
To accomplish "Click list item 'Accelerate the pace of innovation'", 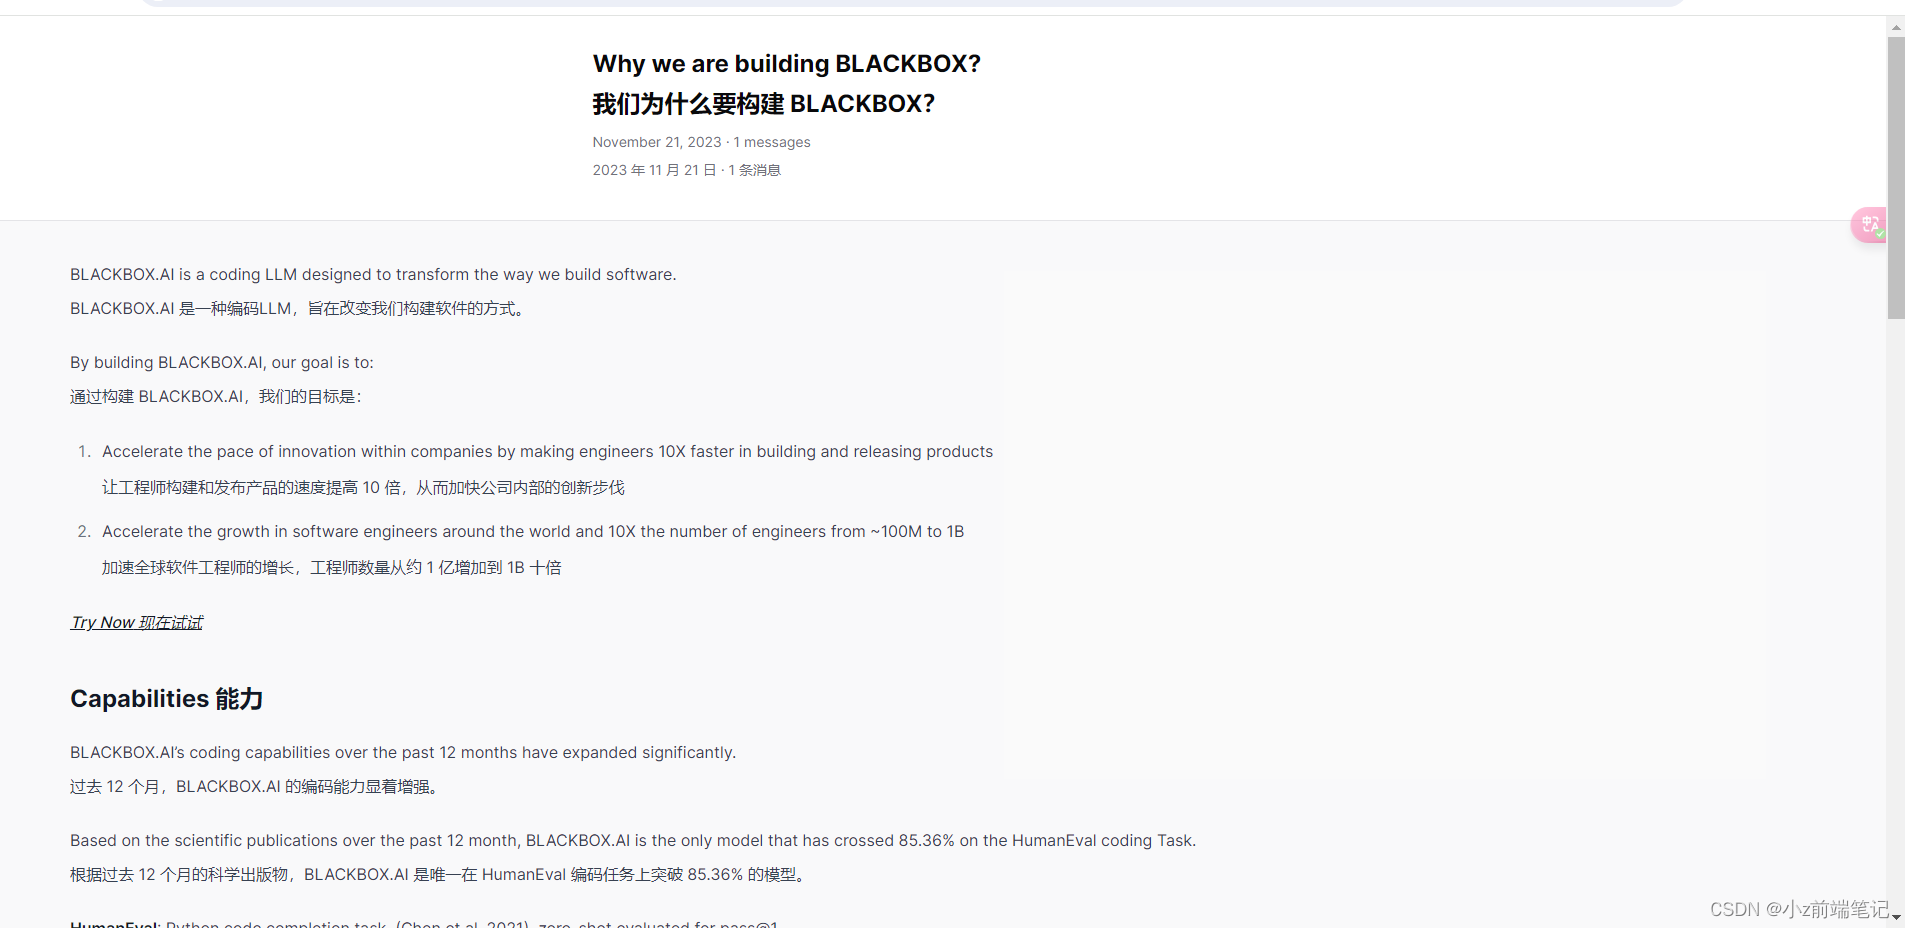I will point(547,452).
